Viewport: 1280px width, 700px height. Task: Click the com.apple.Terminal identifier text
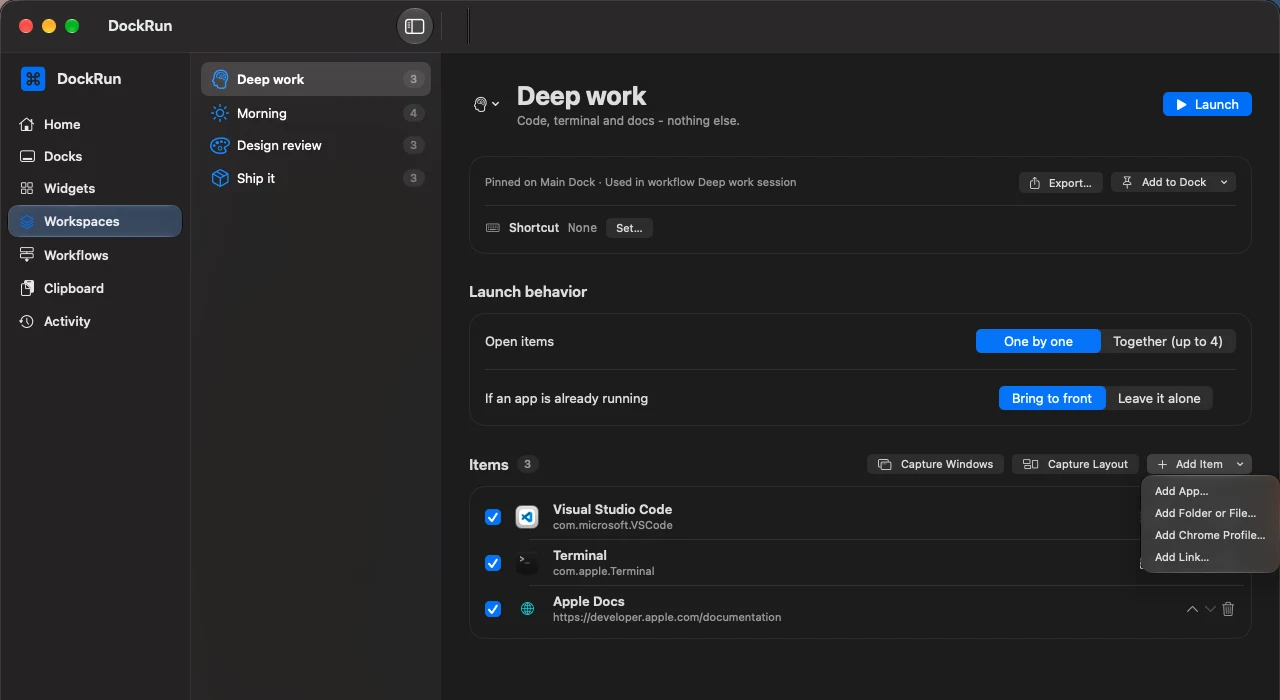pos(604,571)
